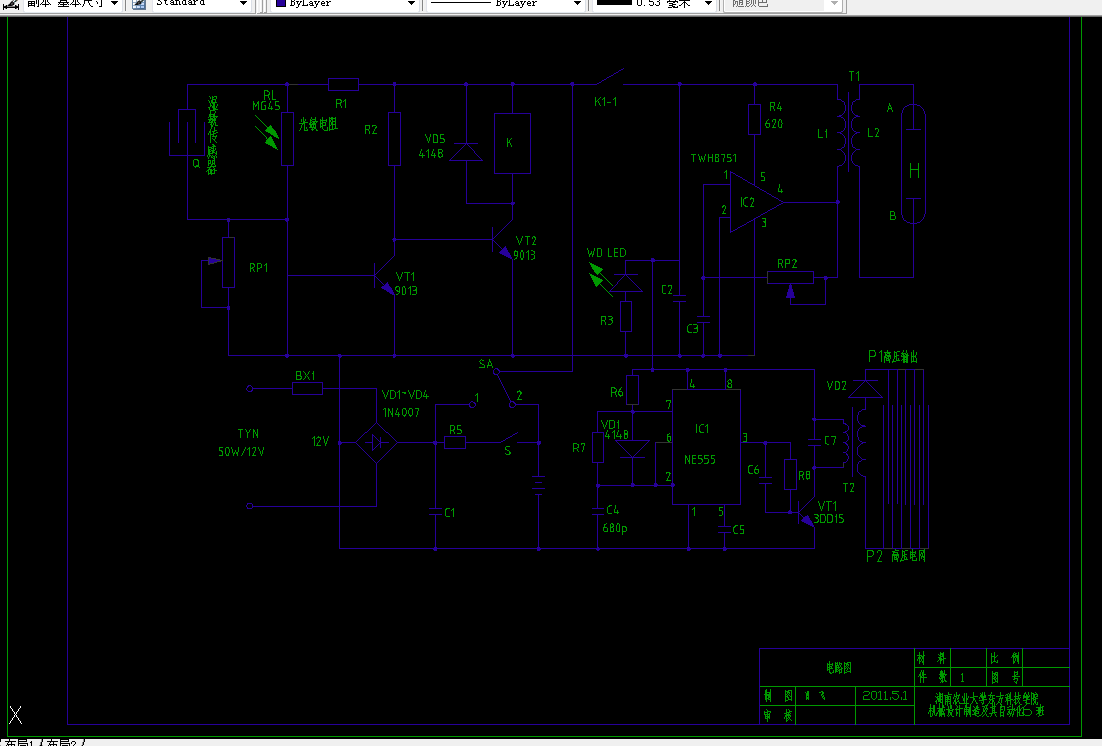The width and height of the screenshot is (1102, 746).
Task: Click the C2 capacitor label
Action: coord(667,290)
